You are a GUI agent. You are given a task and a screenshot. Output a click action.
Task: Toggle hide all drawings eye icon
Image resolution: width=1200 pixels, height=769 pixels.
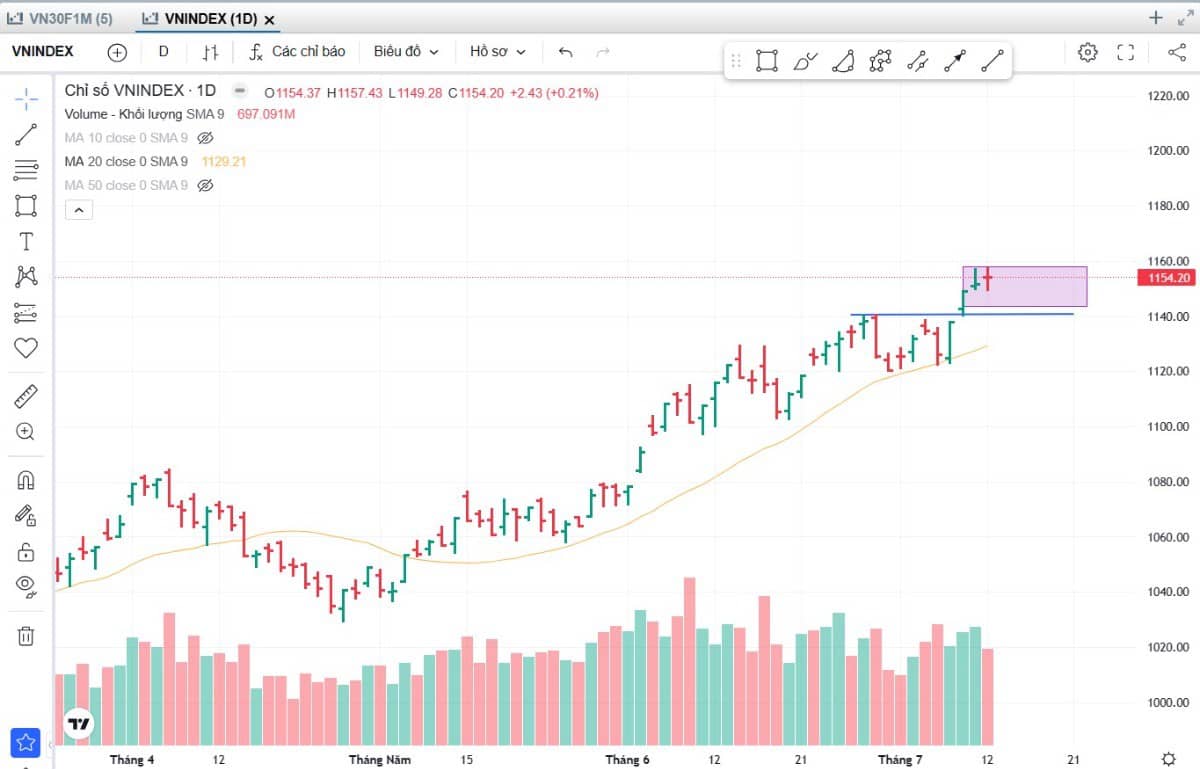tap(26, 585)
